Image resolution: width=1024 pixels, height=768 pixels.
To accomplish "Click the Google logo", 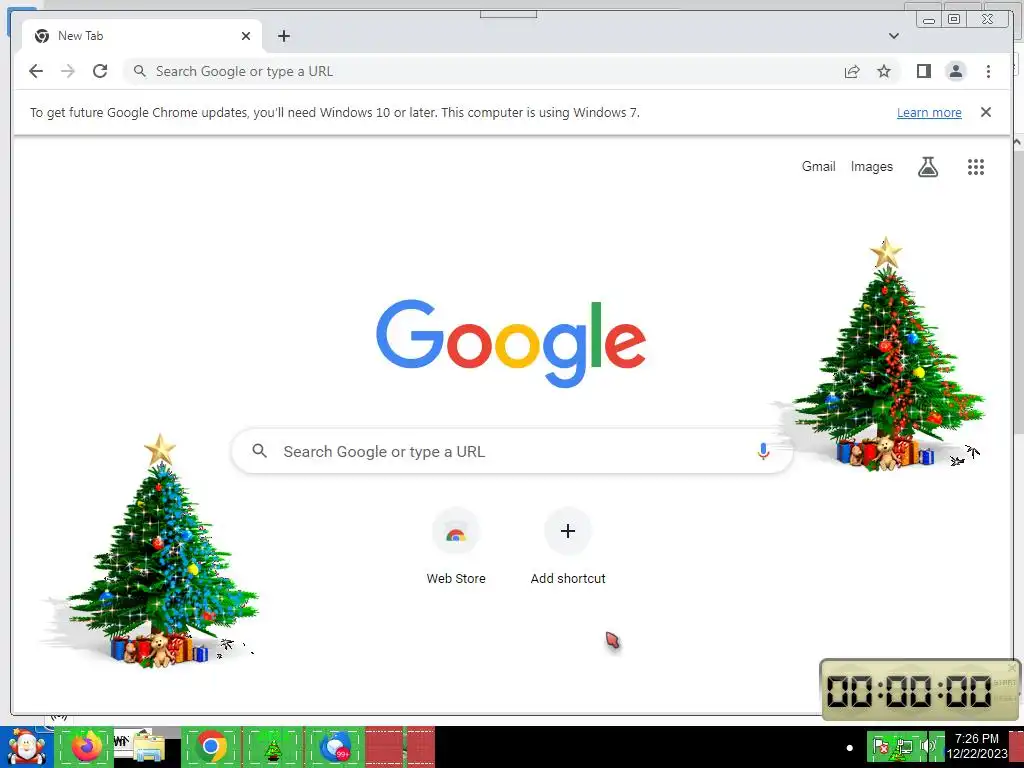I will 511,343.
